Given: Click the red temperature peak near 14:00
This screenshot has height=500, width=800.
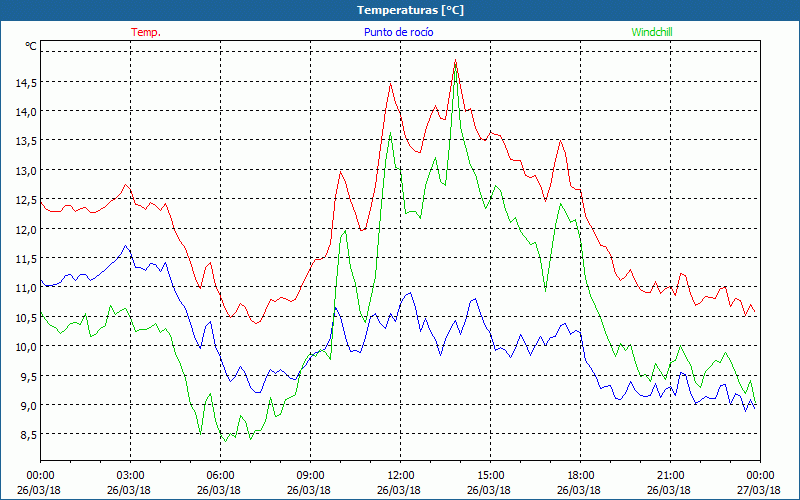Looking at the screenshot, I should pyautogui.click(x=455, y=60).
